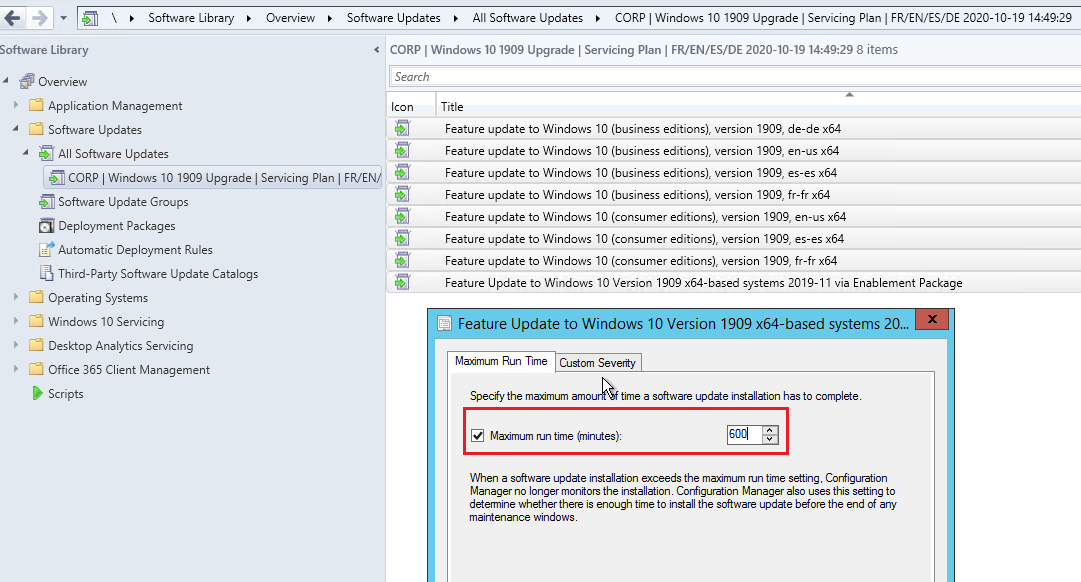Go forward using the forward arrow
Screen dimensions: 1081x582
40,18
